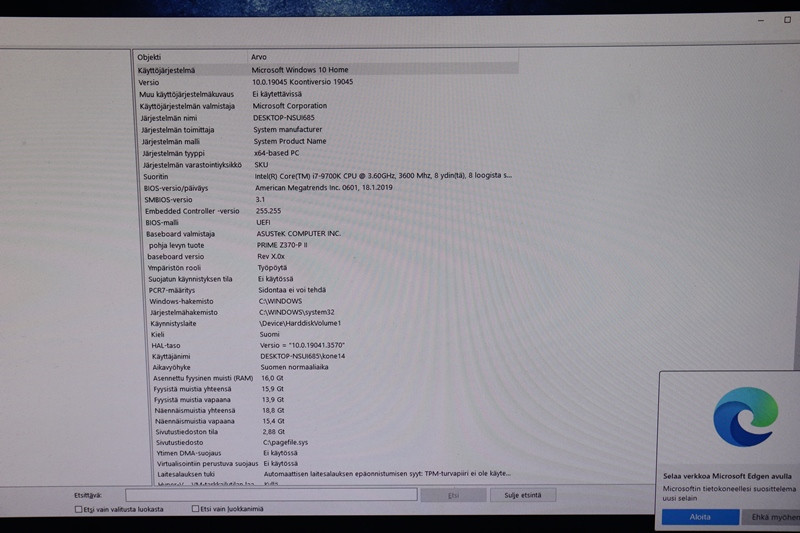The image size is (800, 533).
Task: Click the Etsi search button
Action: point(453,495)
